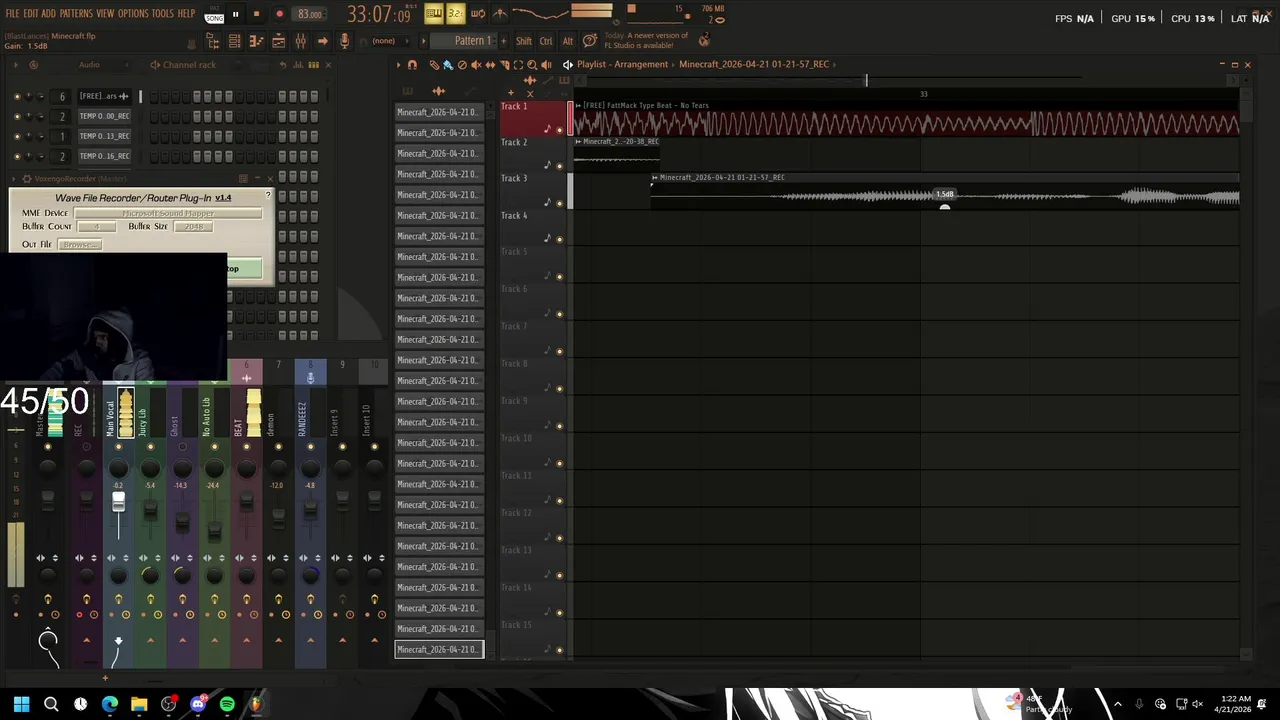Open the PATTERNS menu
1280x720 pixels.
(x=76, y=14)
